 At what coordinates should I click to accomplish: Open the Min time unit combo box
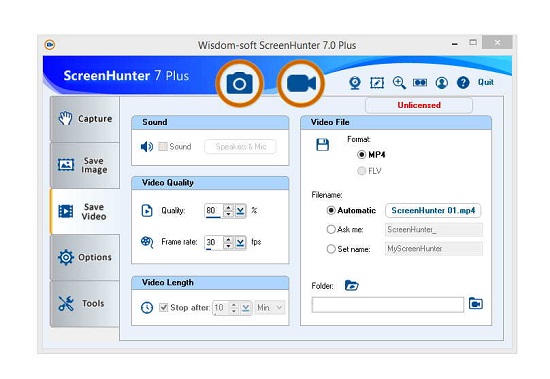[270, 308]
